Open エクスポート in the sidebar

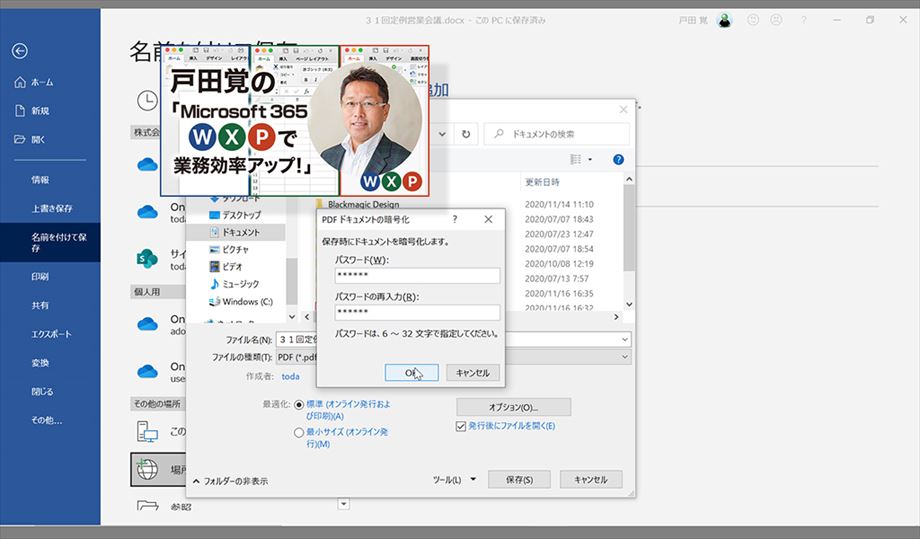click(x=52, y=334)
